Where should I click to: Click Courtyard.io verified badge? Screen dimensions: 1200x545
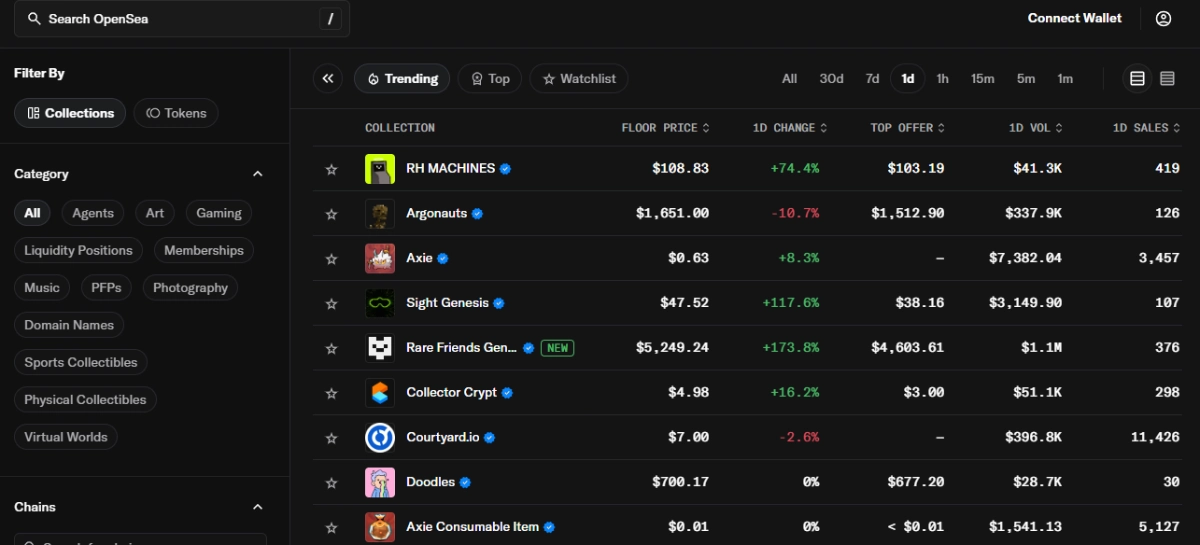[x=490, y=438]
